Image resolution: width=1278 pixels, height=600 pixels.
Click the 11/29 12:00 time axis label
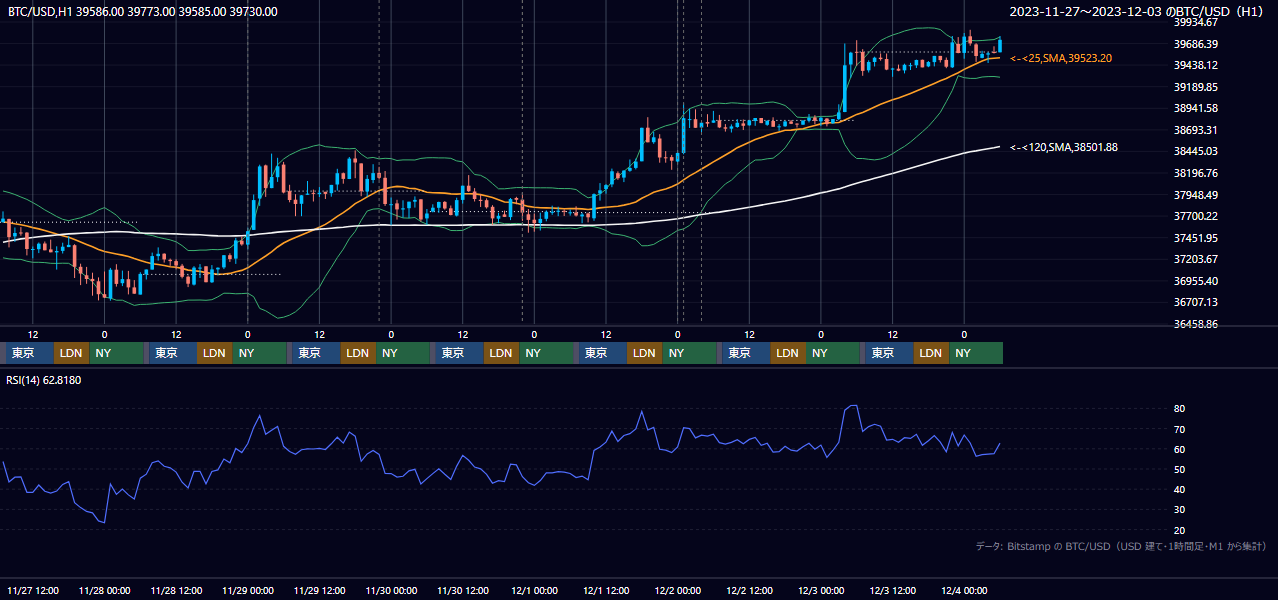[x=320, y=591]
